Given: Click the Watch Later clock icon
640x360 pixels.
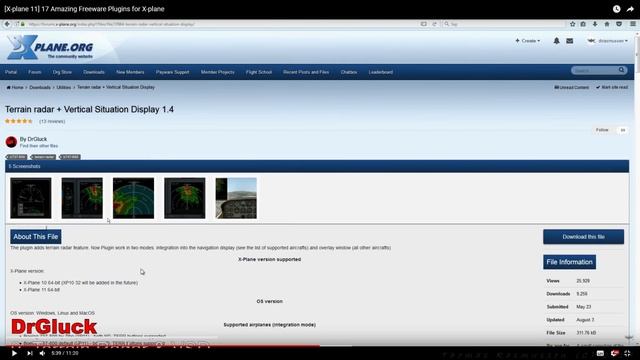Looking at the screenshot, I should 616,9.
